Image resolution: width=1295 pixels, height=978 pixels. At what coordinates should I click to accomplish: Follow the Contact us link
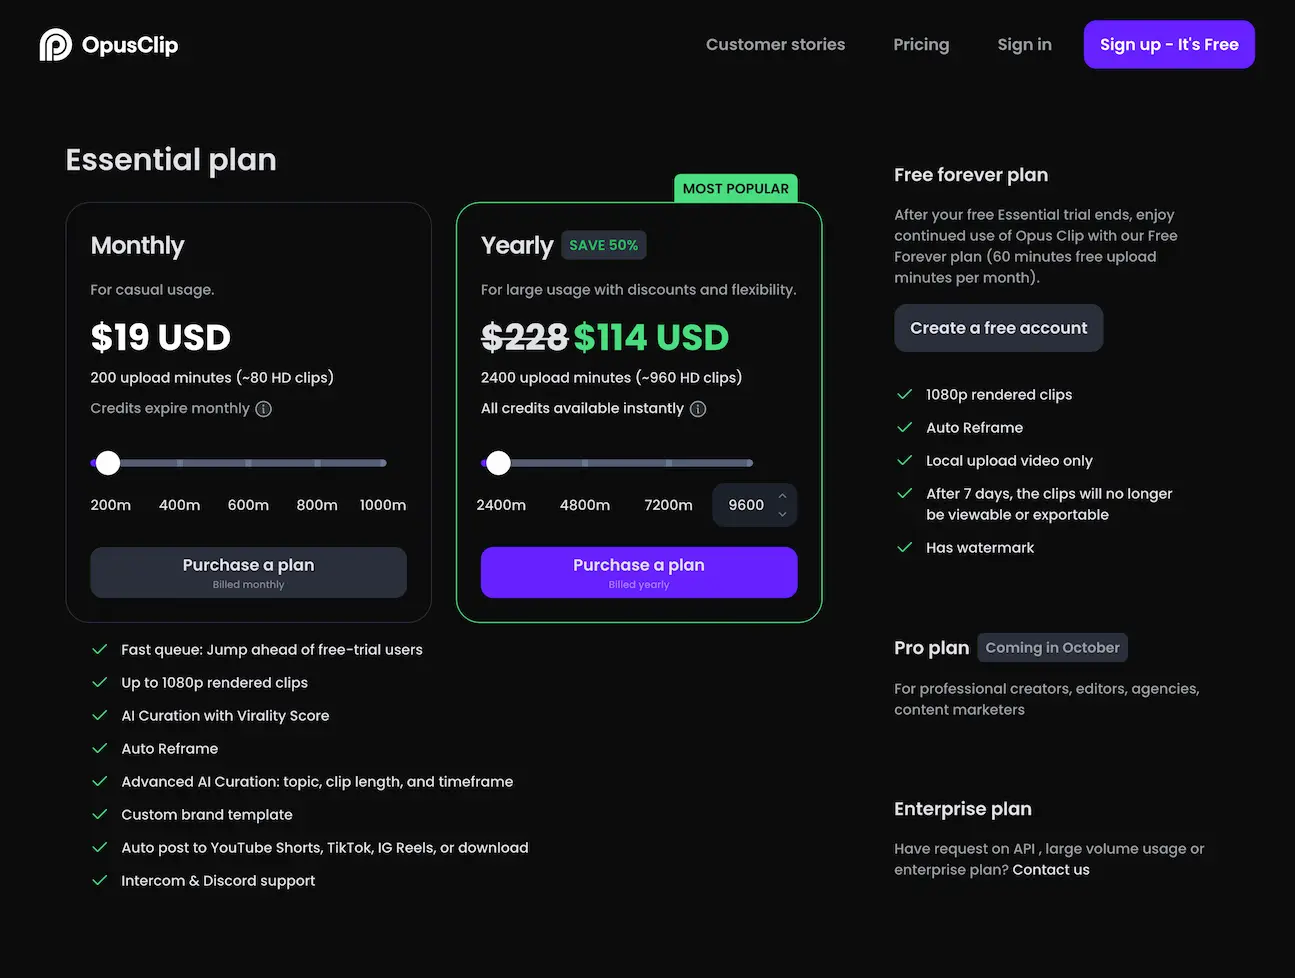[1051, 870]
